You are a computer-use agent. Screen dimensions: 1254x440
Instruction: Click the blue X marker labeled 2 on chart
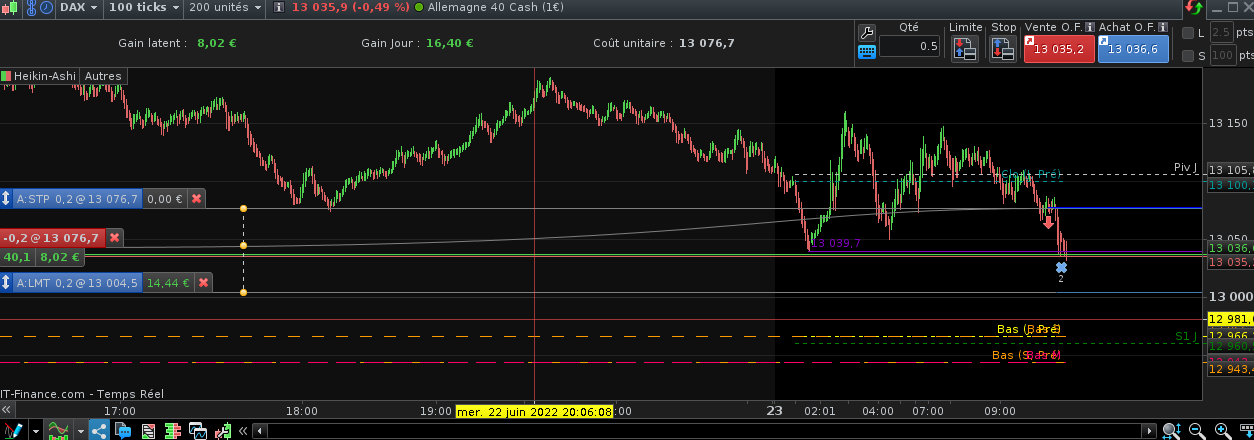pyautogui.click(x=1061, y=267)
